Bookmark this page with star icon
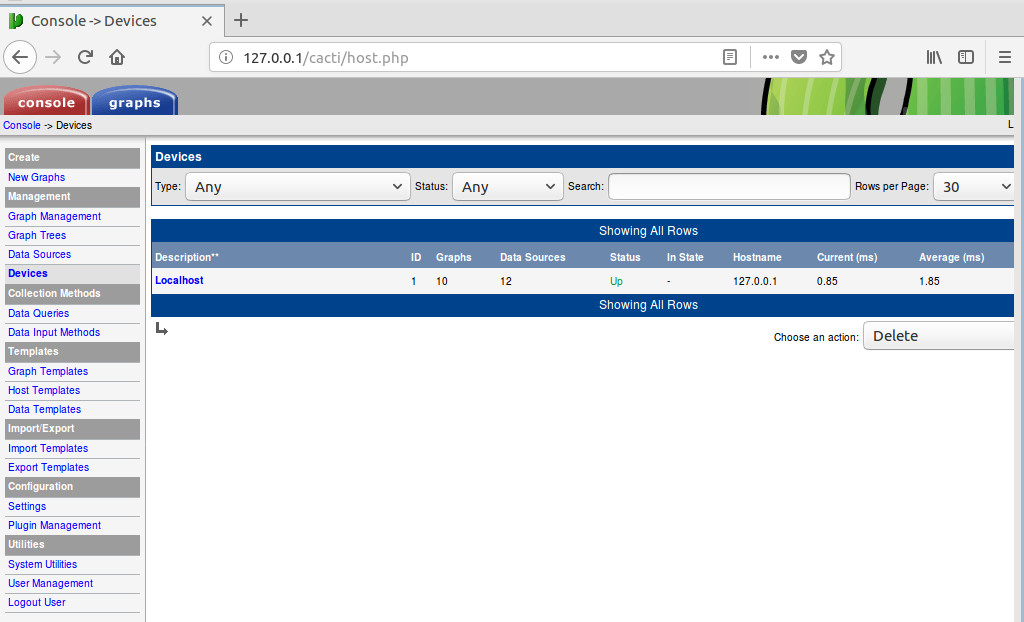1024x622 pixels. (x=827, y=57)
